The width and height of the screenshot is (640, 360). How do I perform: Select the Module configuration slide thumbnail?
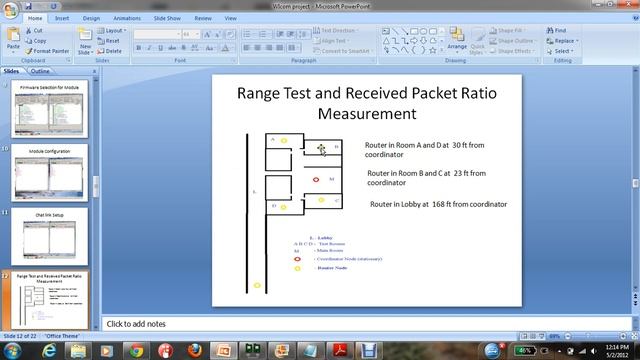point(49,173)
